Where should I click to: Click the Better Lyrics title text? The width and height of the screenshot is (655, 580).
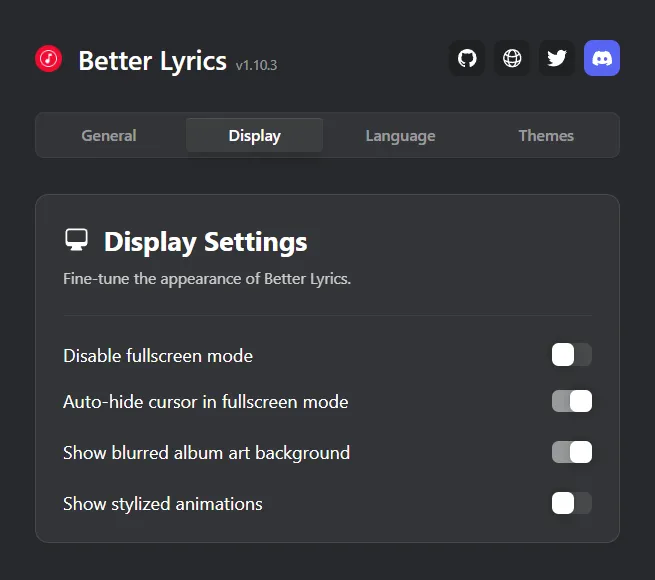(x=152, y=61)
